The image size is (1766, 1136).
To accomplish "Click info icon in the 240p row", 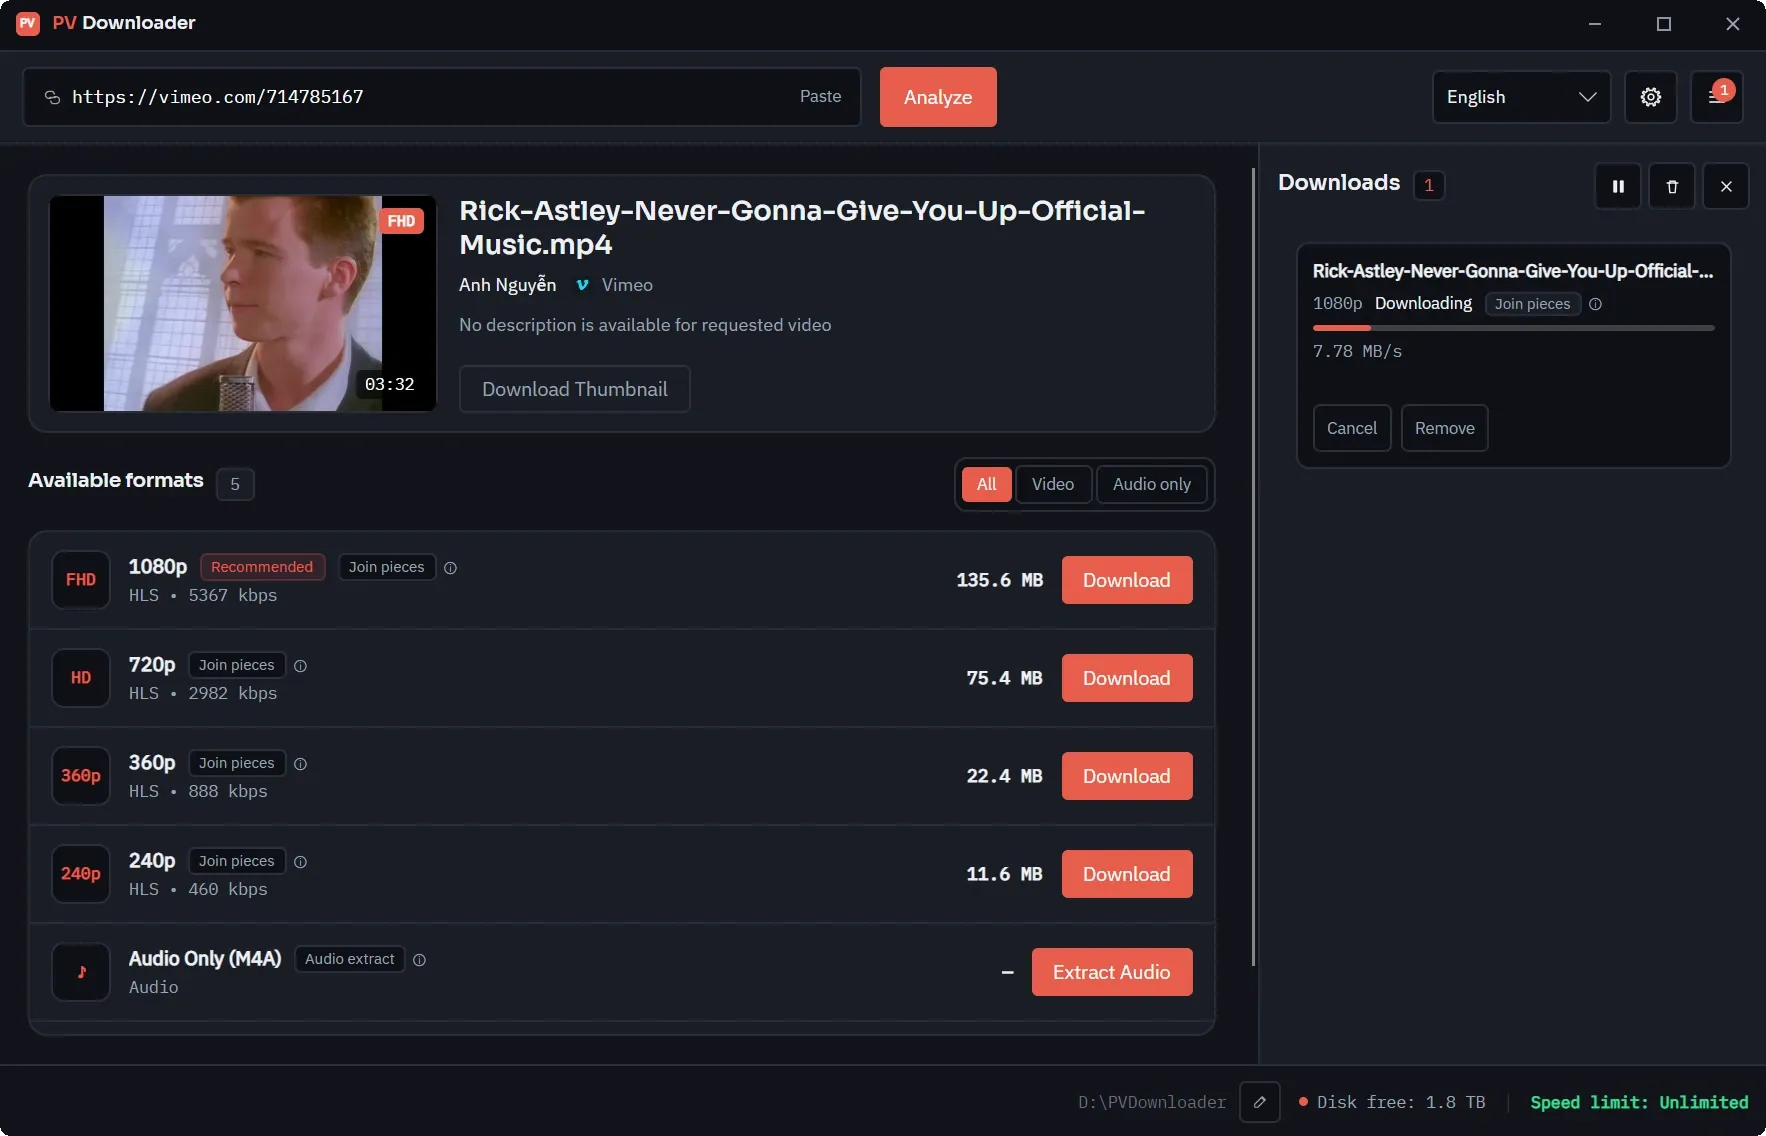I will (300, 862).
